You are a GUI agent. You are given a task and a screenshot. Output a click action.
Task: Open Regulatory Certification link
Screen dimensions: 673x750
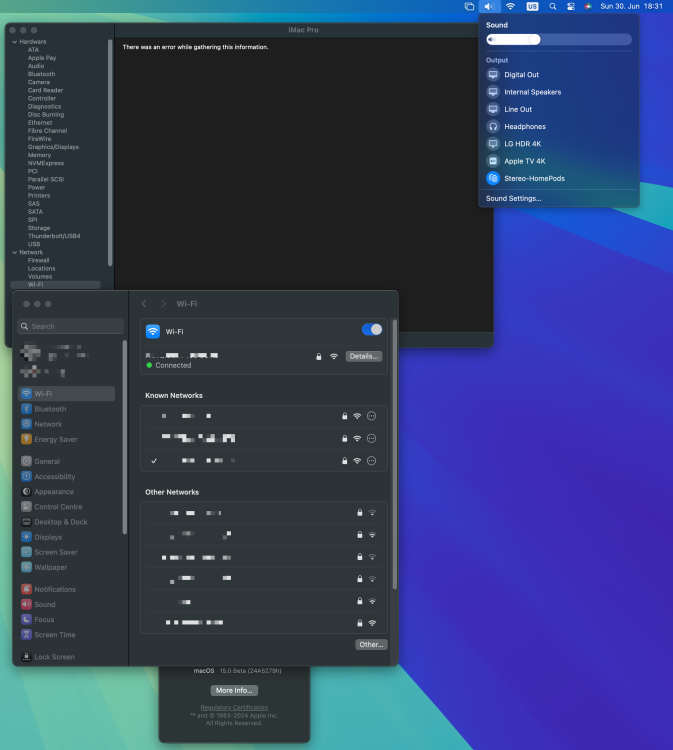(234, 707)
